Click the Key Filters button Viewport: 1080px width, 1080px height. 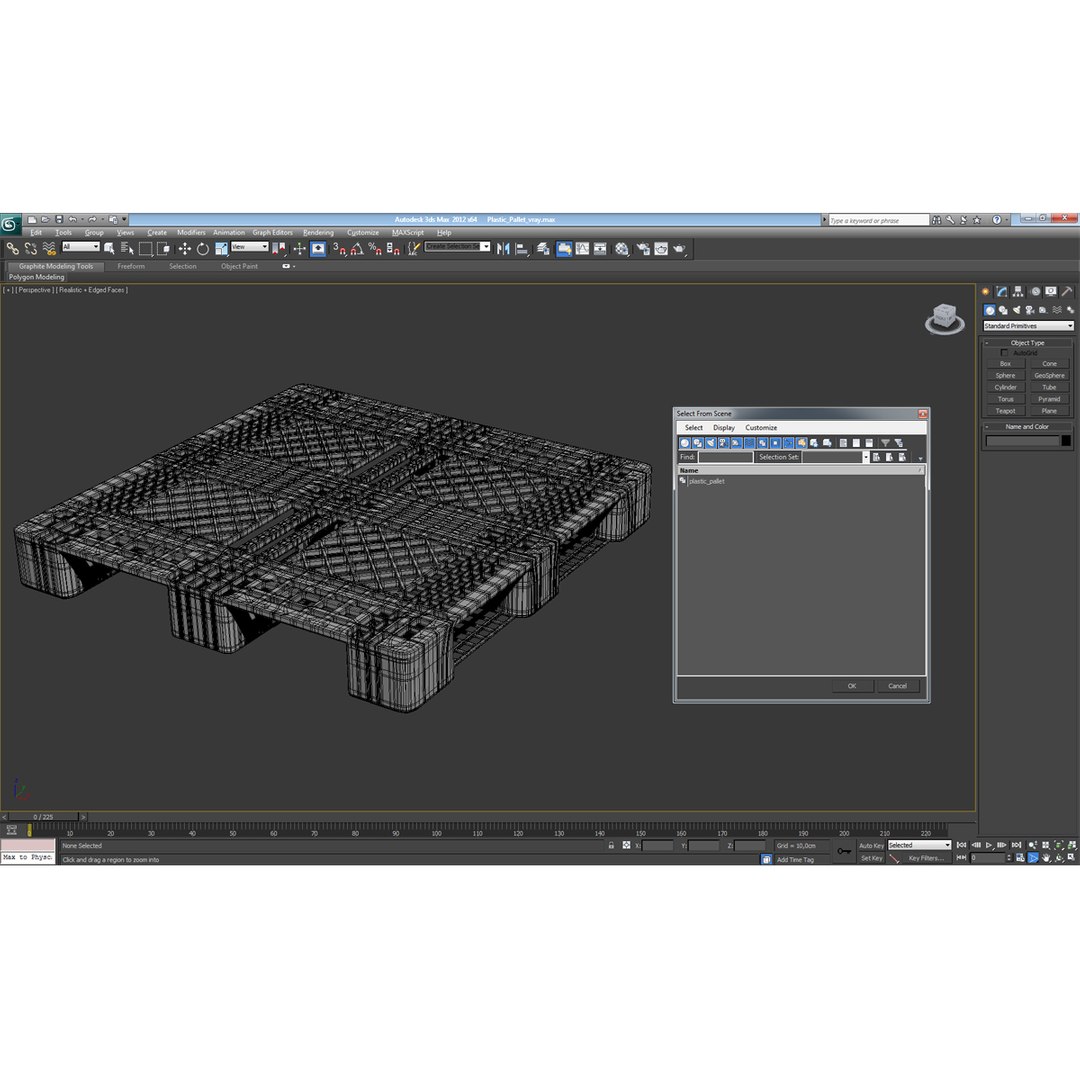[x=926, y=858]
